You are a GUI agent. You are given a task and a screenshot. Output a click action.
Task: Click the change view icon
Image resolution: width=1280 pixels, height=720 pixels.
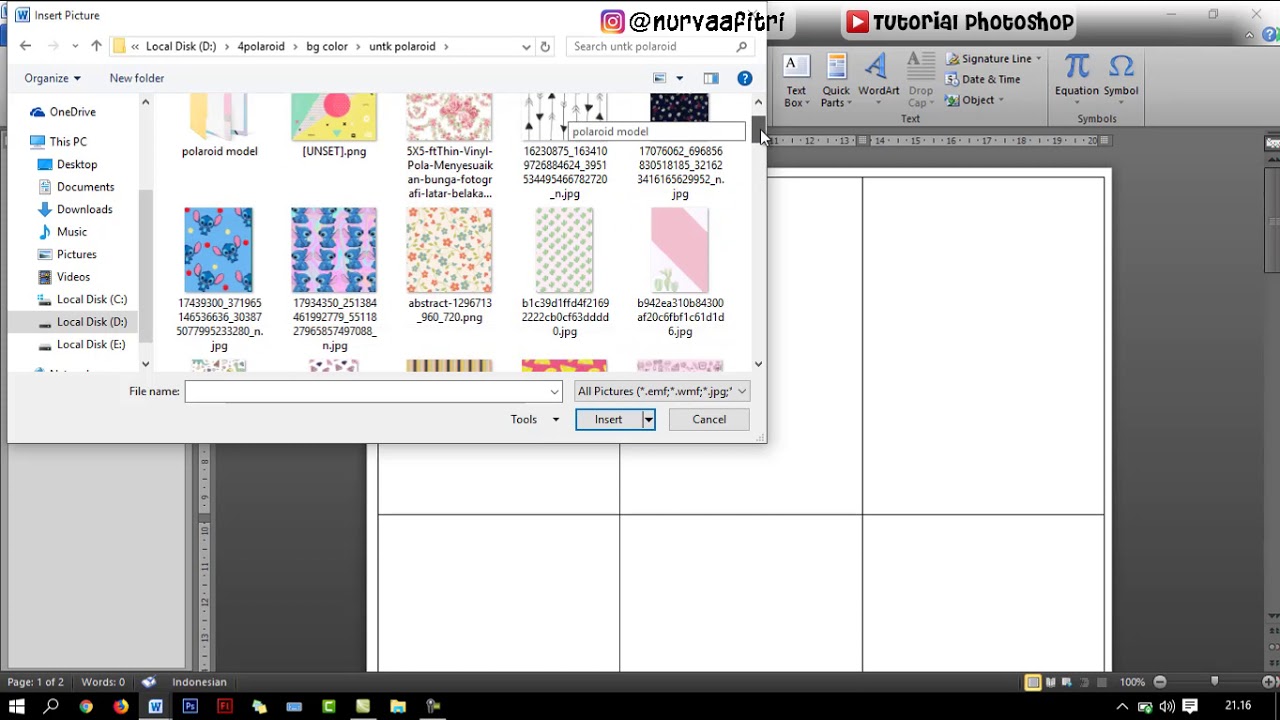pyautogui.click(x=660, y=78)
